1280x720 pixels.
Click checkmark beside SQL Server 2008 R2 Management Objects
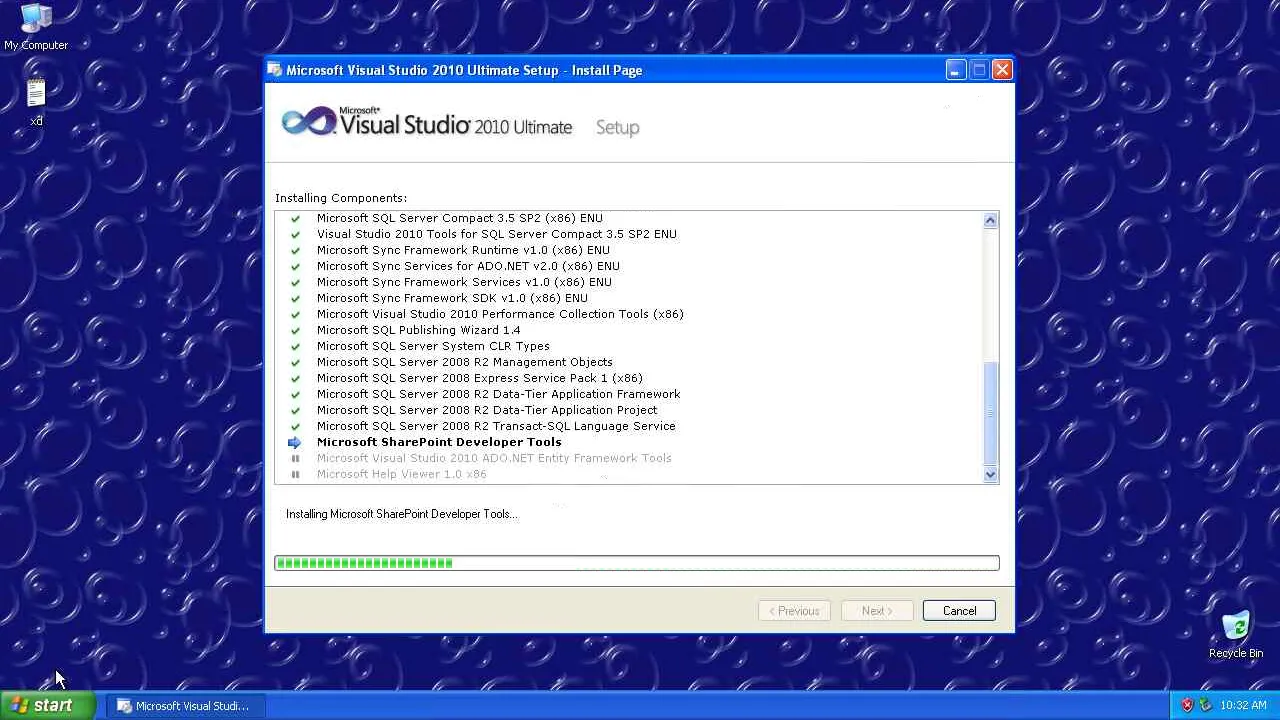point(295,362)
